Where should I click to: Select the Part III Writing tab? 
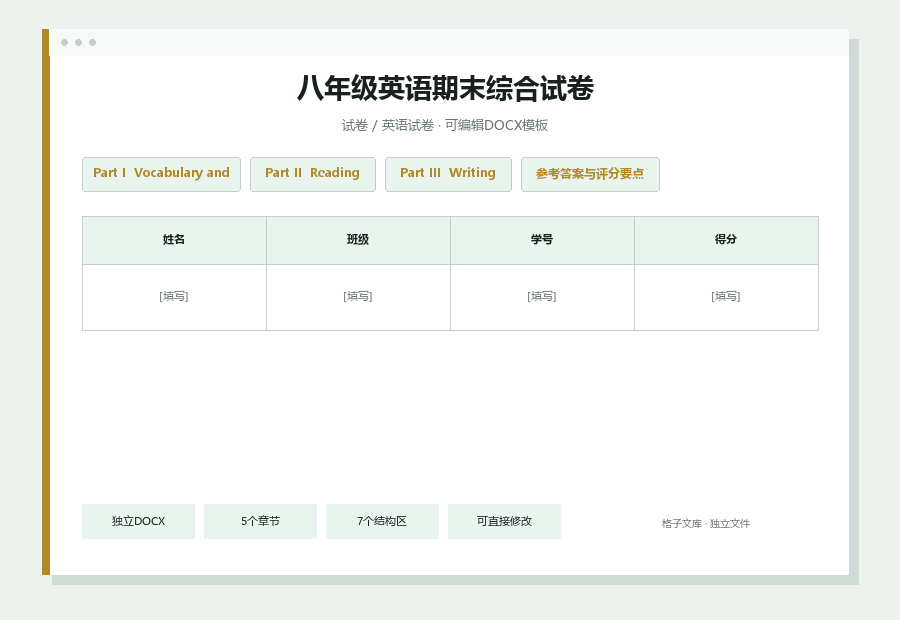click(448, 174)
